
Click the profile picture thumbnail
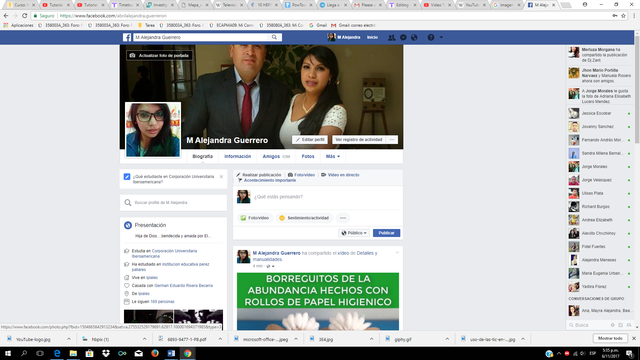(153, 129)
